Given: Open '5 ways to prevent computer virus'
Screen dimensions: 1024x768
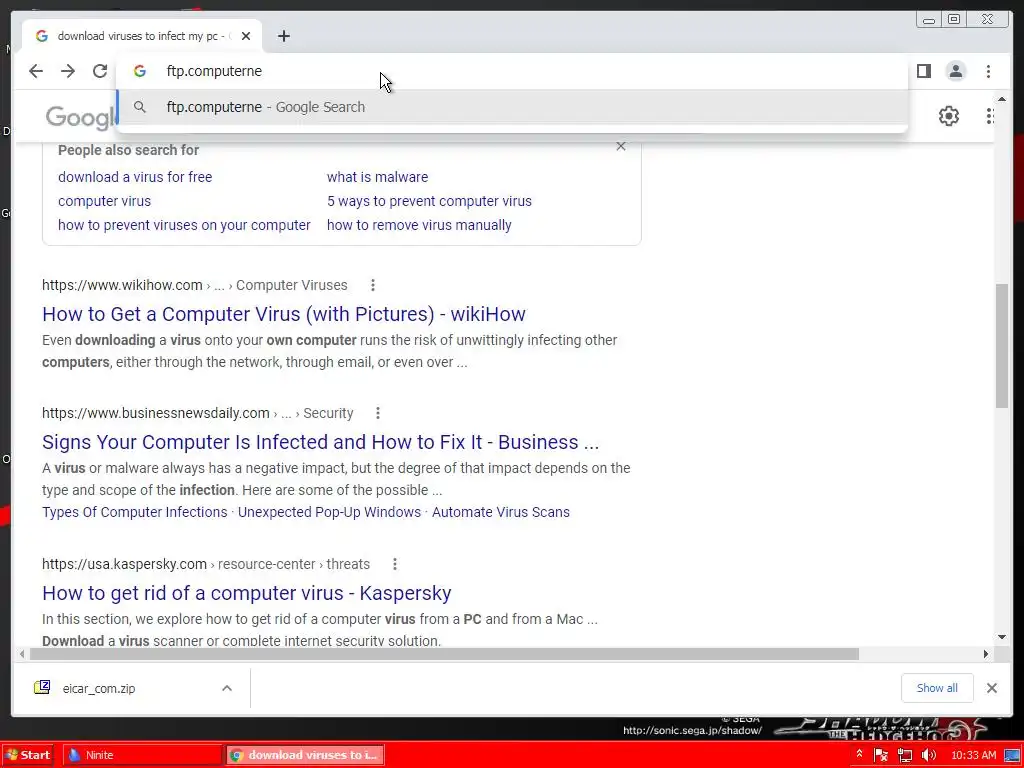Looking at the screenshot, I should coord(429,201).
